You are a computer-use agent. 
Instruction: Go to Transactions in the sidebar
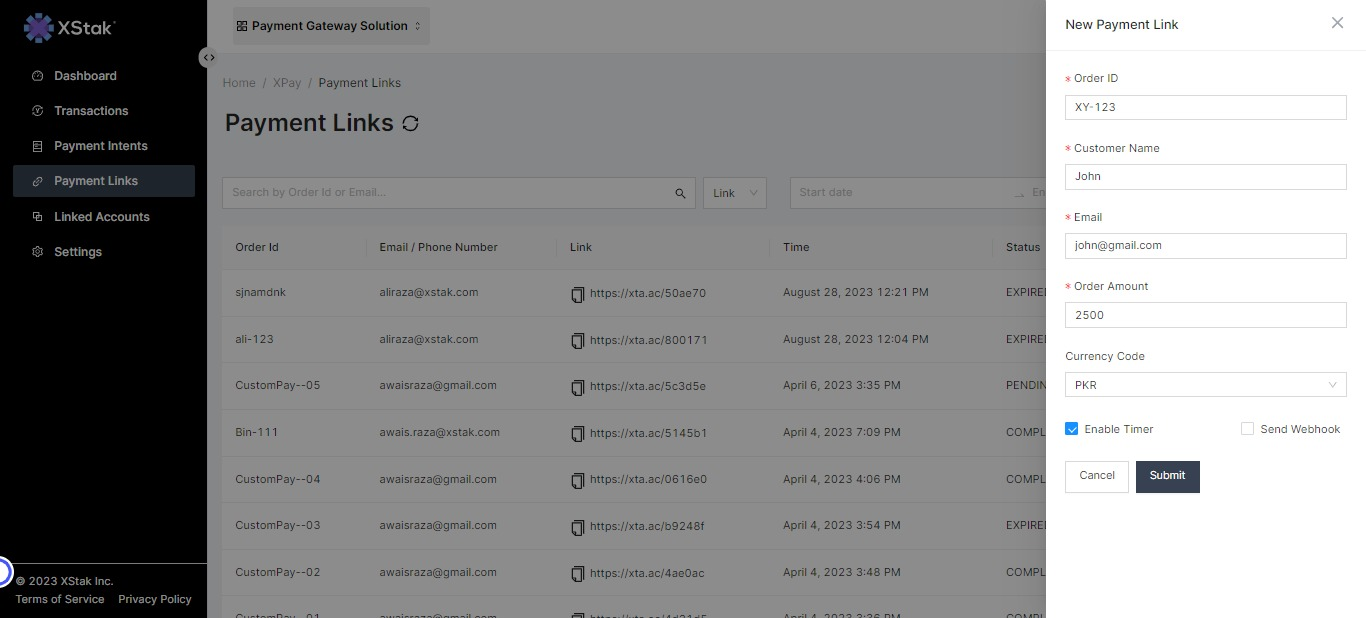tap(91, 111)
